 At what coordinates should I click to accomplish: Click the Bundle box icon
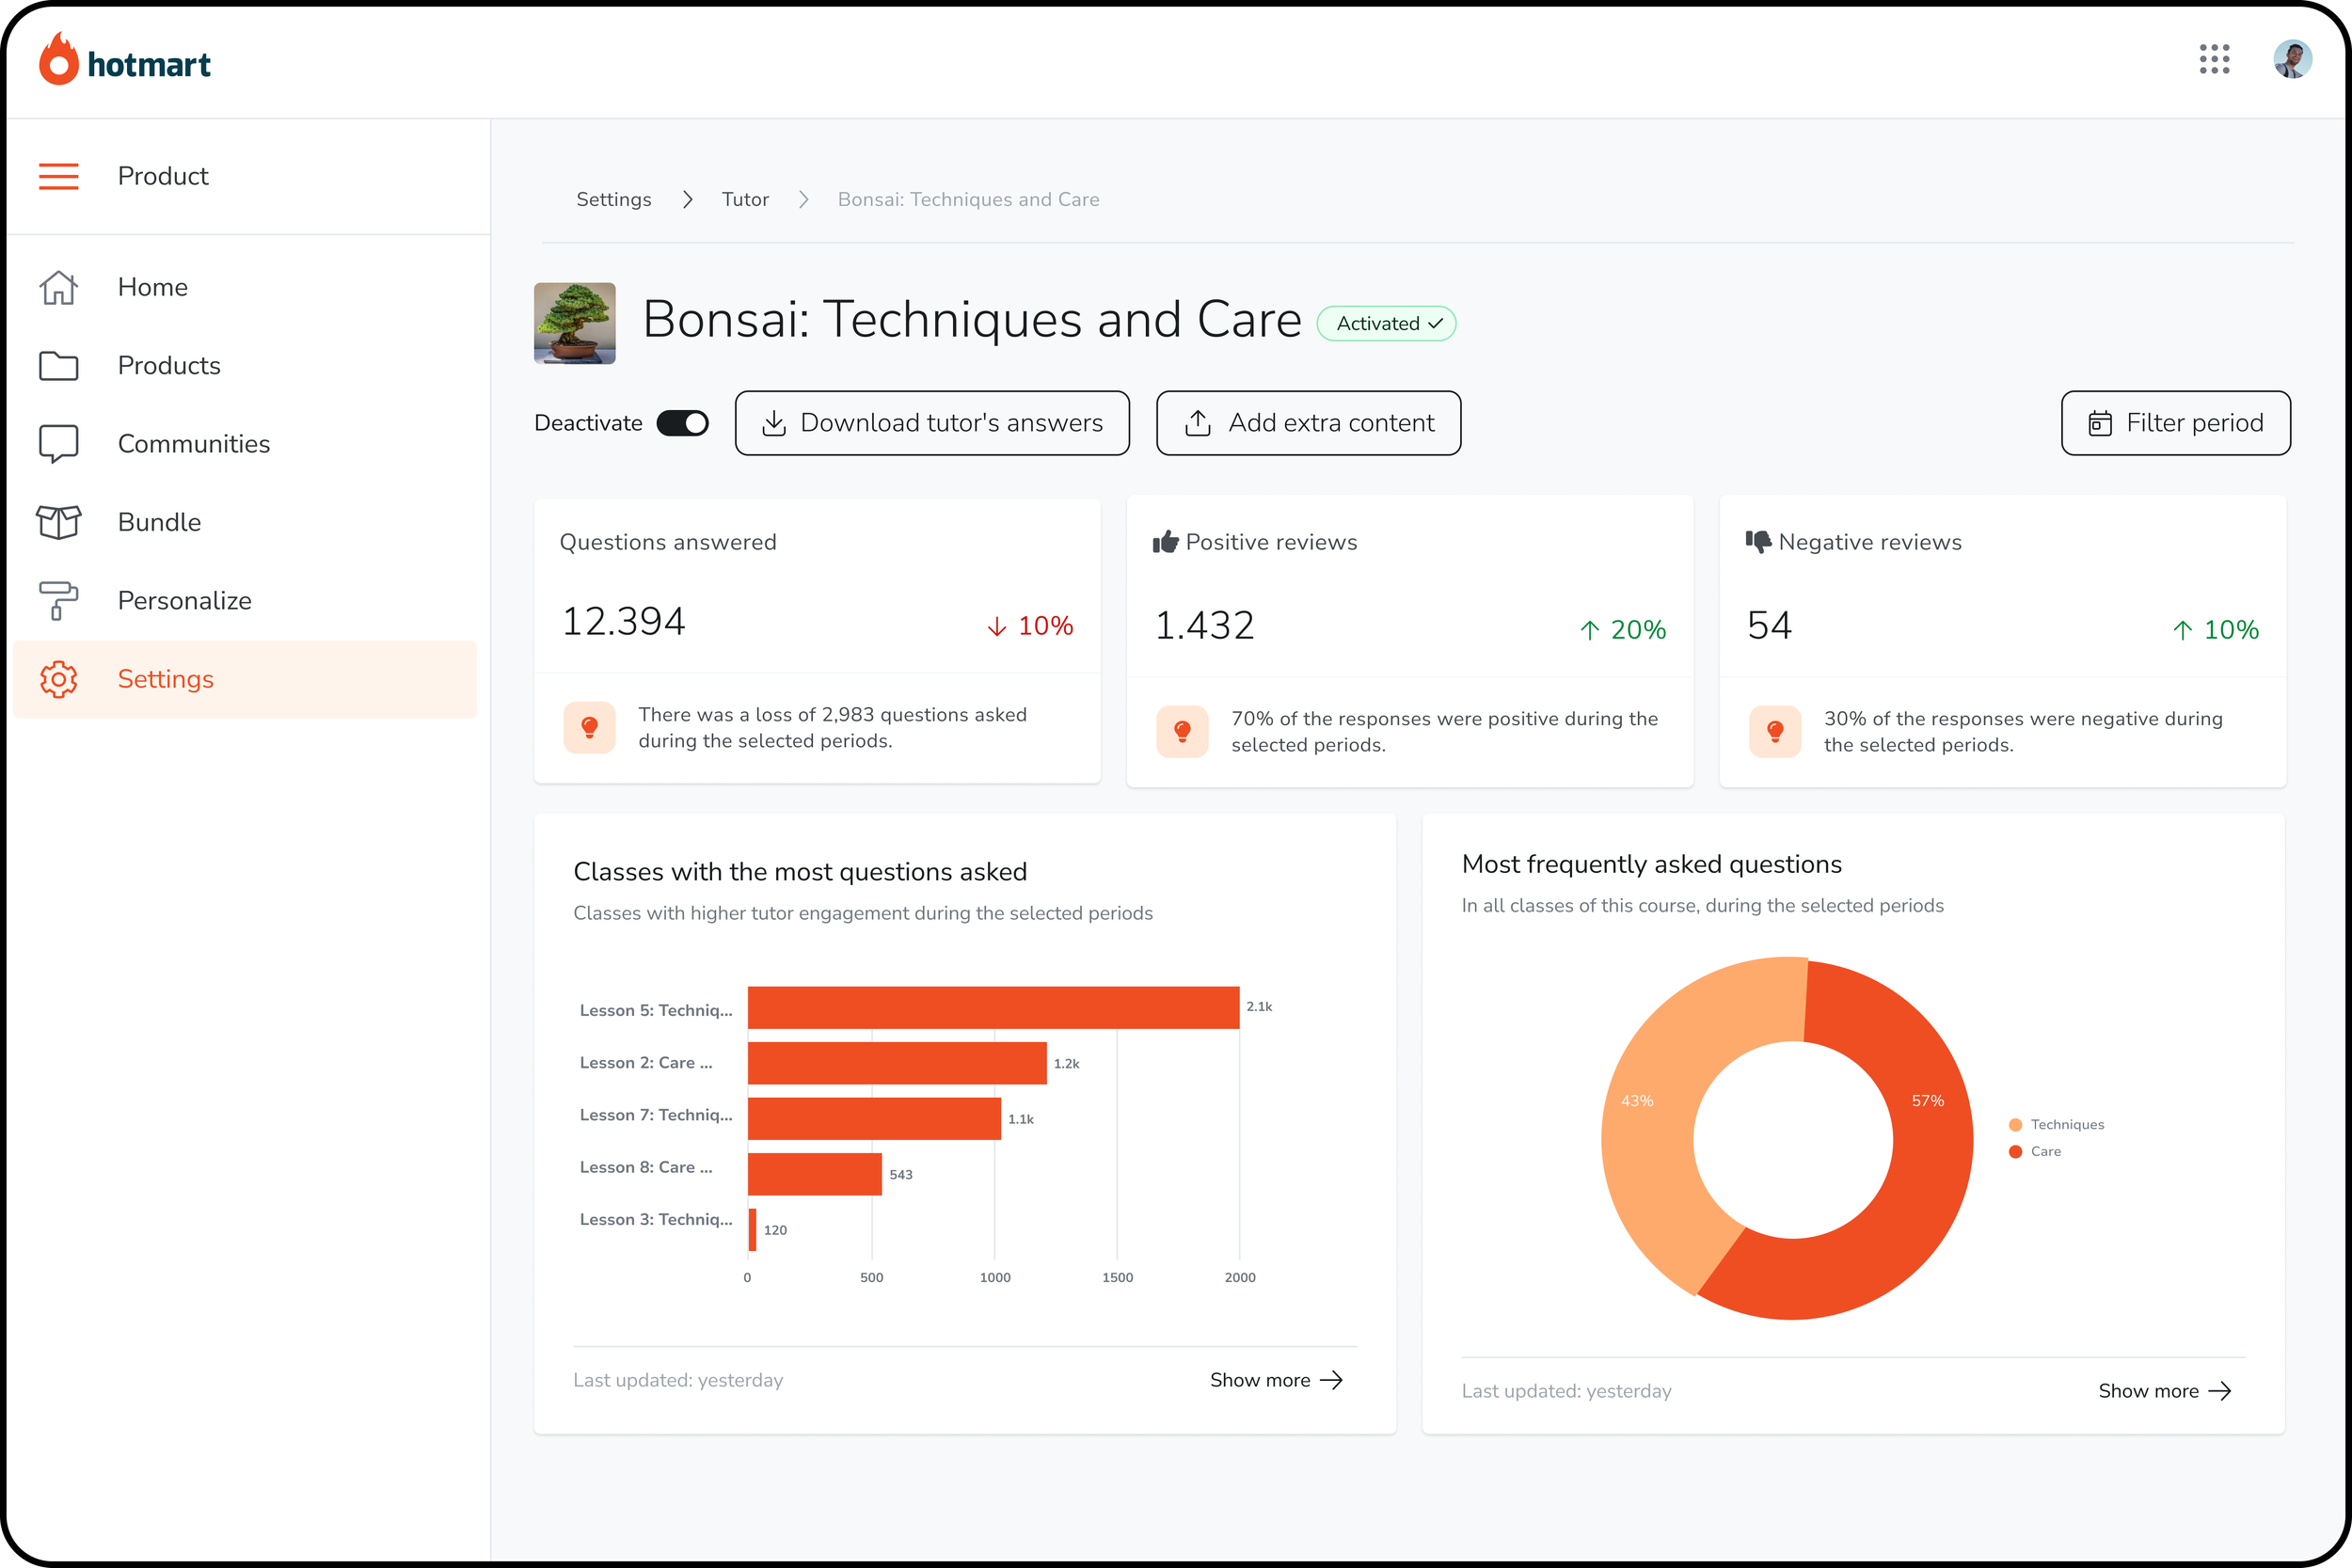click(58, 522)
